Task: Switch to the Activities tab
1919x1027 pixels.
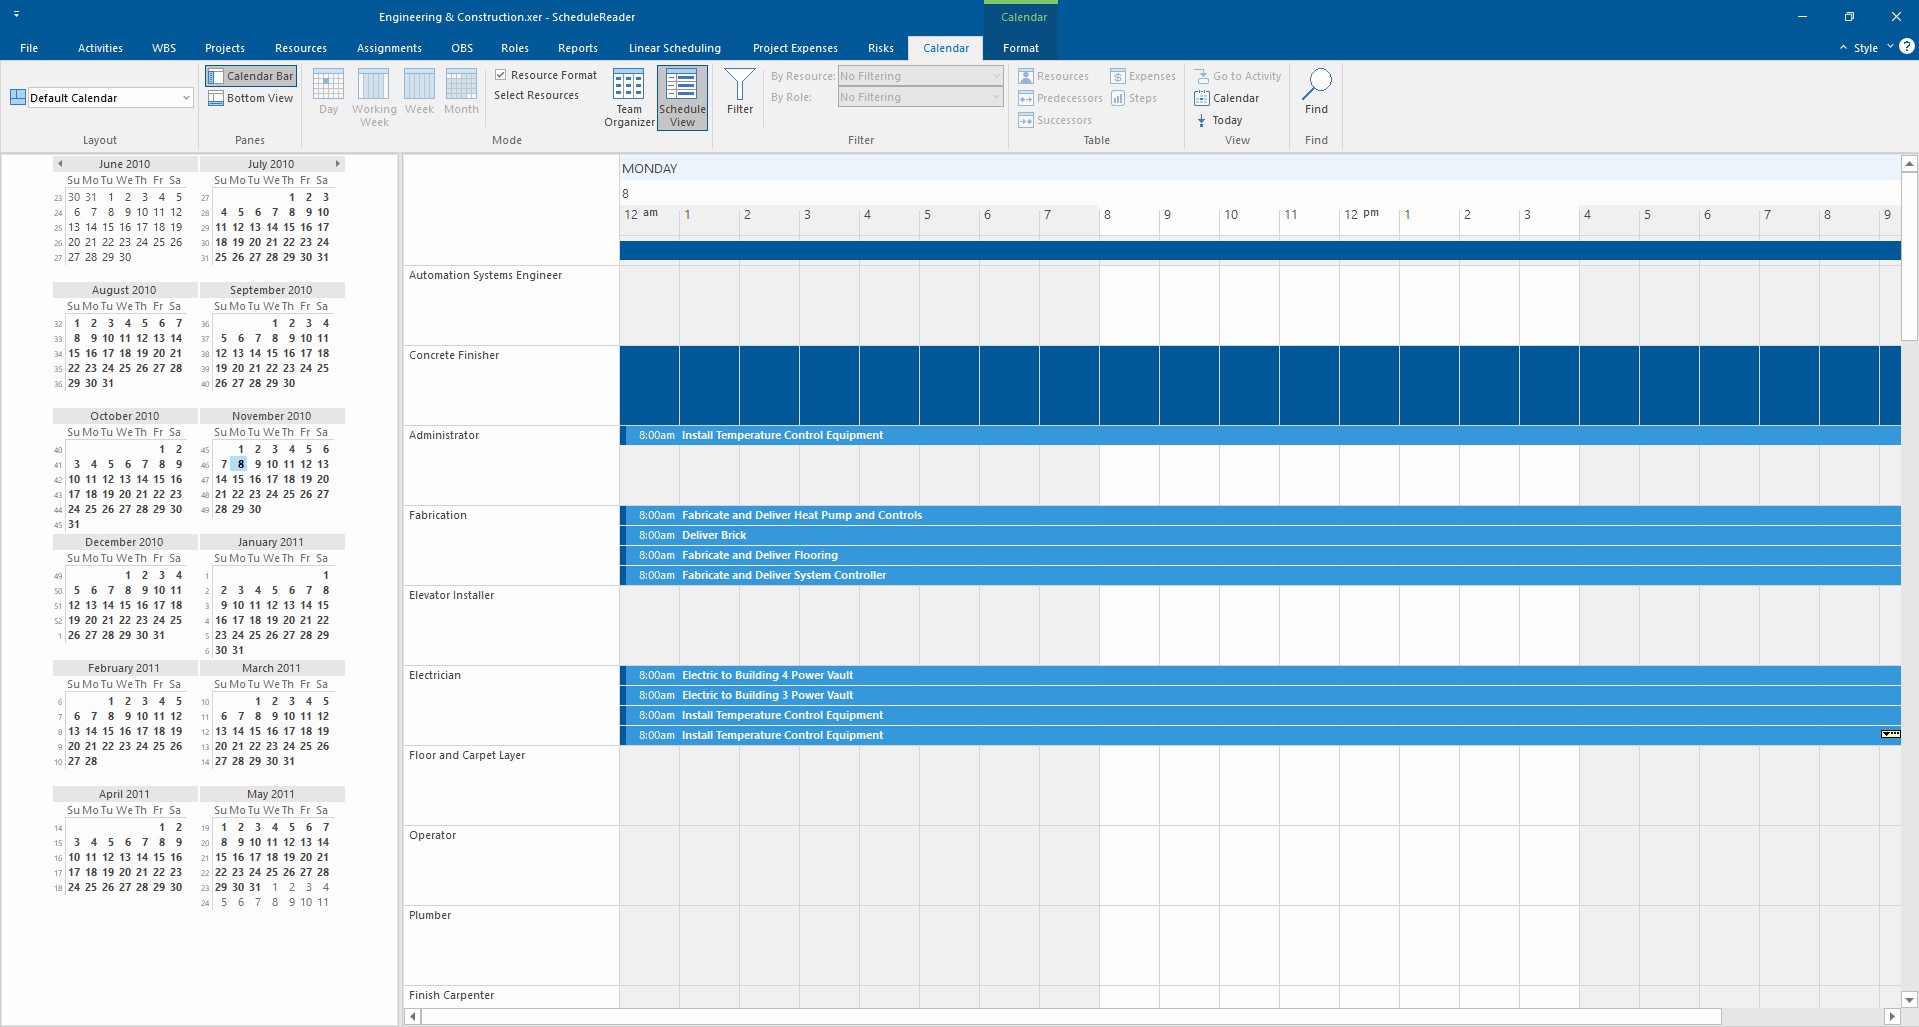Action: point(100,48)
